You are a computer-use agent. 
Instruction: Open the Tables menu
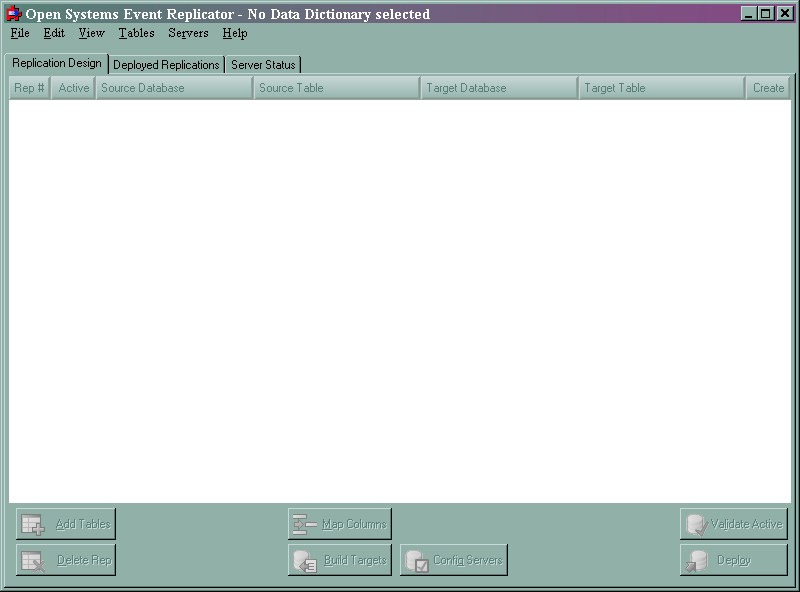tap(136, 33)
